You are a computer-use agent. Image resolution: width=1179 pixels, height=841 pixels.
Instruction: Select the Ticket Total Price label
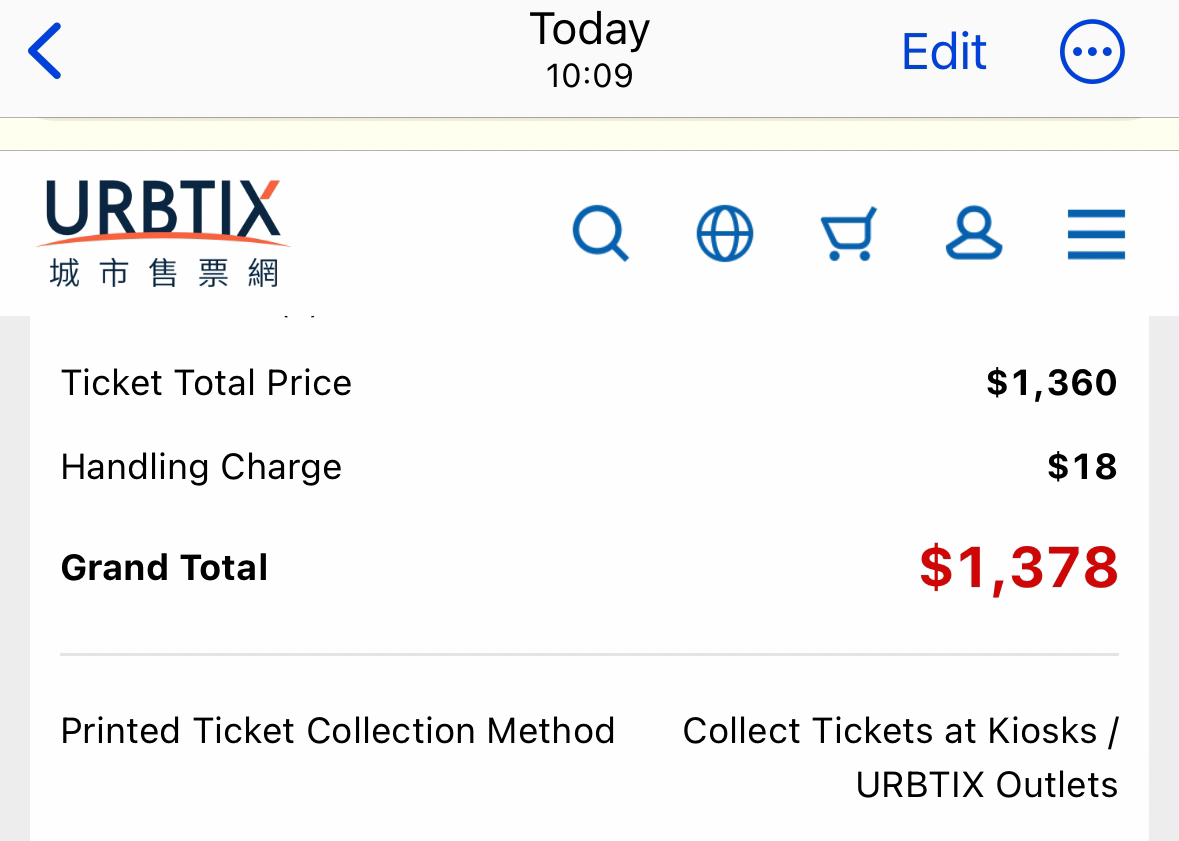[206, 383]
